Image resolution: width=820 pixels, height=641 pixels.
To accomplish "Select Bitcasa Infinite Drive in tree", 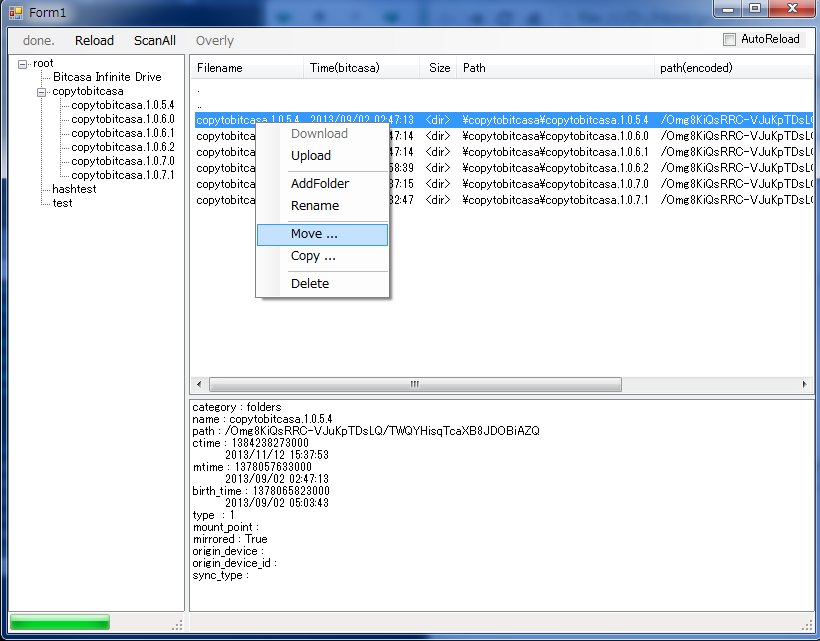I will (x=107, y=77).
